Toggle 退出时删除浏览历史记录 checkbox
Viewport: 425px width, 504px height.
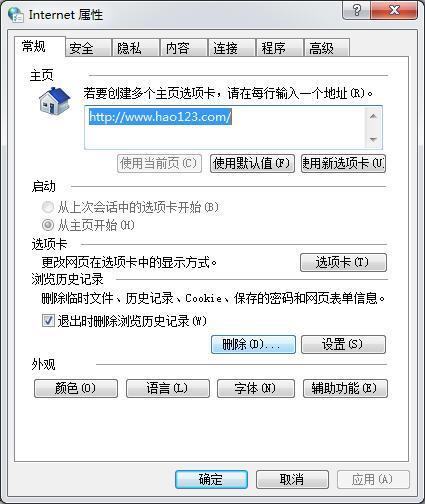pyautogui.click(x=48, y=321)
